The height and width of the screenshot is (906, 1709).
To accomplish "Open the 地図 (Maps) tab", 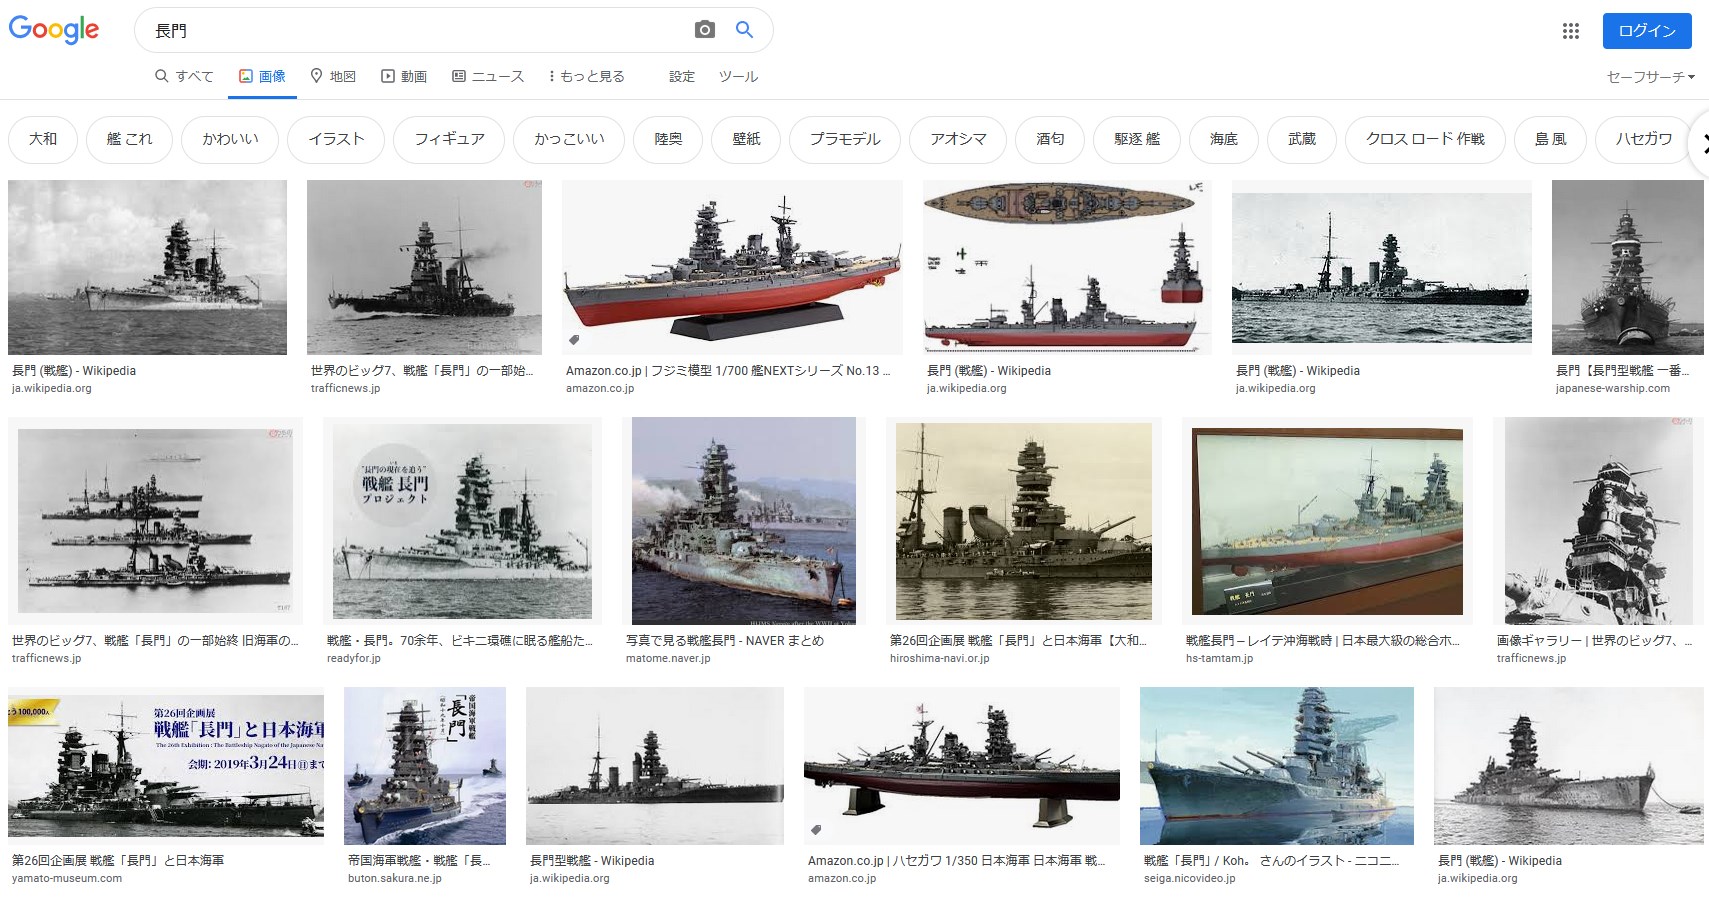I will point(333,76).
